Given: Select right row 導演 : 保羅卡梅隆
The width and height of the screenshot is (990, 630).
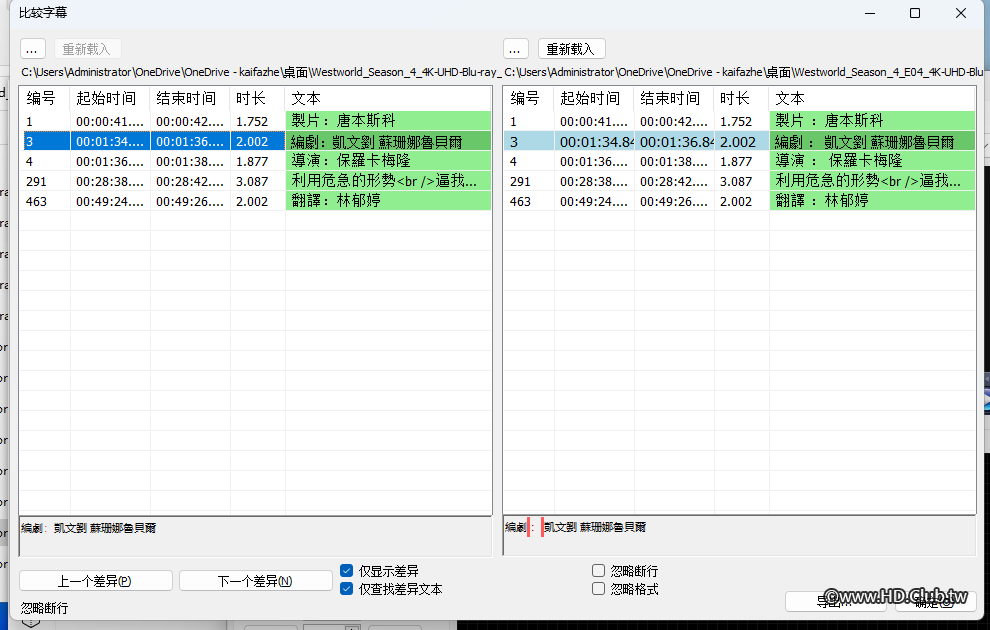Looking at the screenshot, I should pos(740,162).
